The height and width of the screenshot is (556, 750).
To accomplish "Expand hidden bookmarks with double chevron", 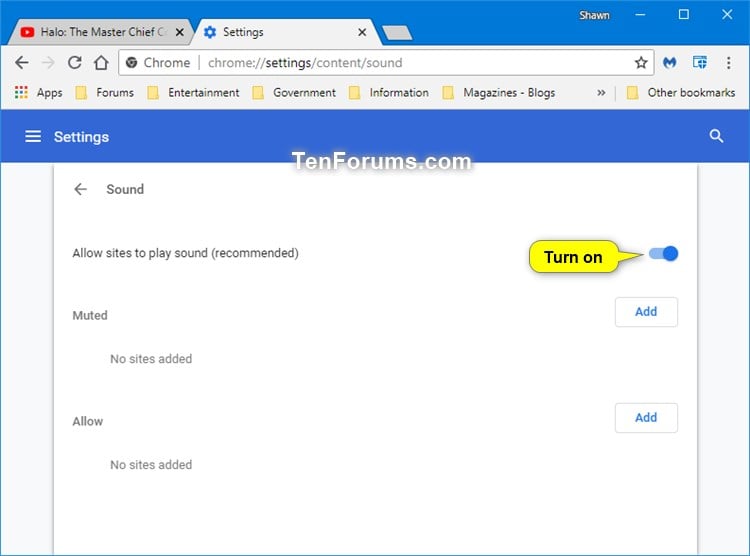I will tap(601, 92).
